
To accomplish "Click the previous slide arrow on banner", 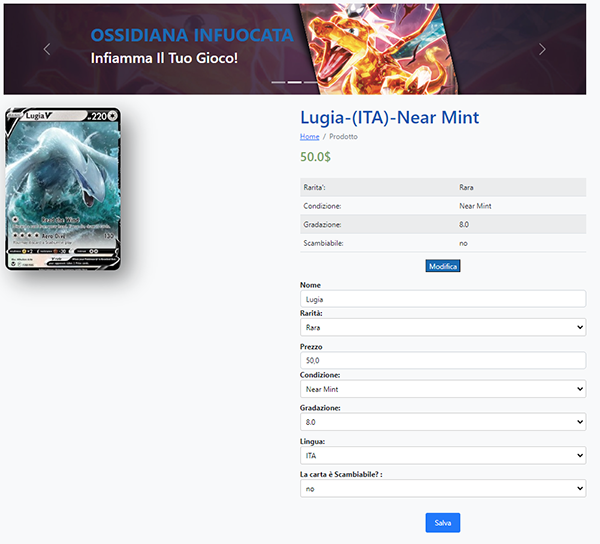I will (x=47, y=49).
